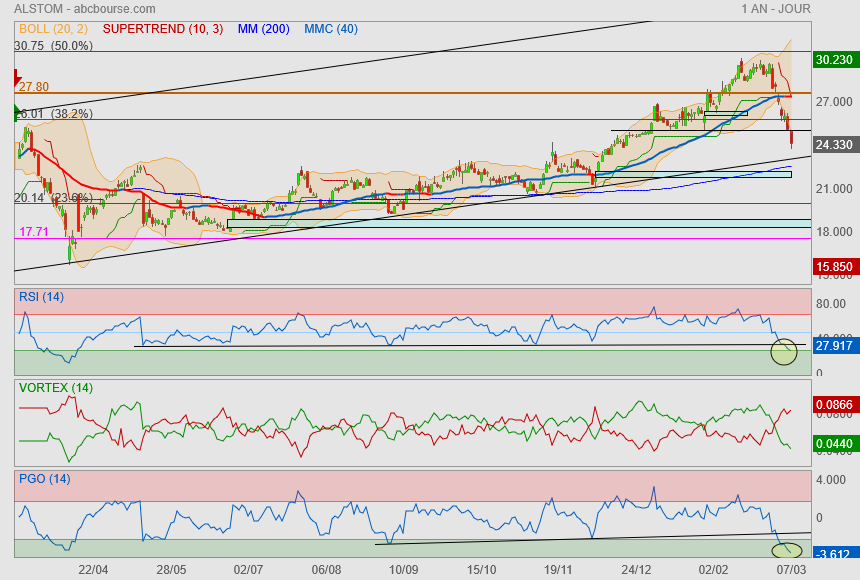Click the green 0.0440 Vortex value tag
Image resolution: width=860 pixels, height=580 pixels.
point(834,443)
